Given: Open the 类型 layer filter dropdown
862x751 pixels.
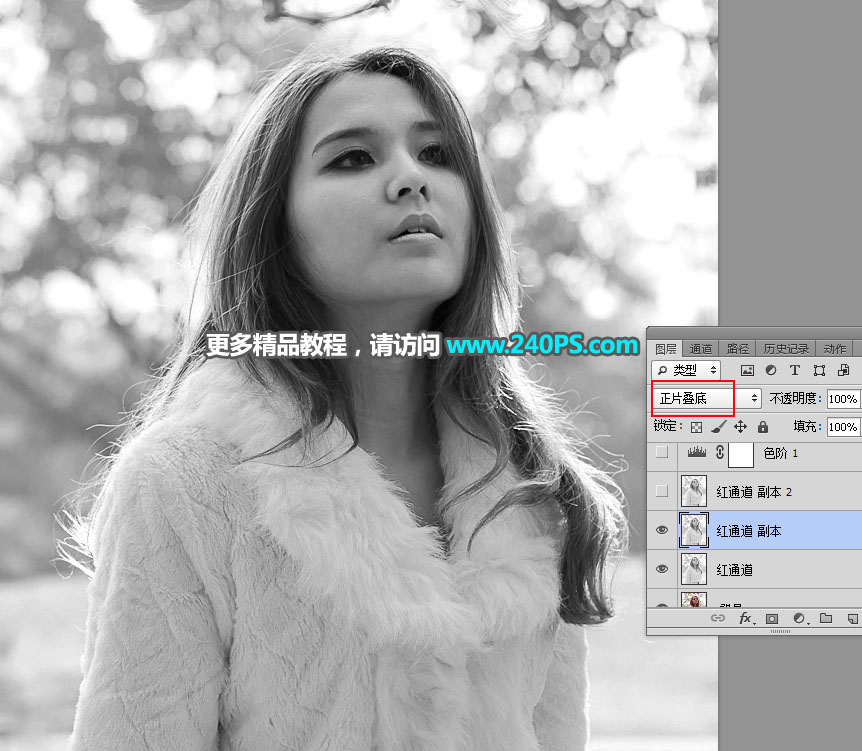Looking at the screenshot, I should (686, 371).
